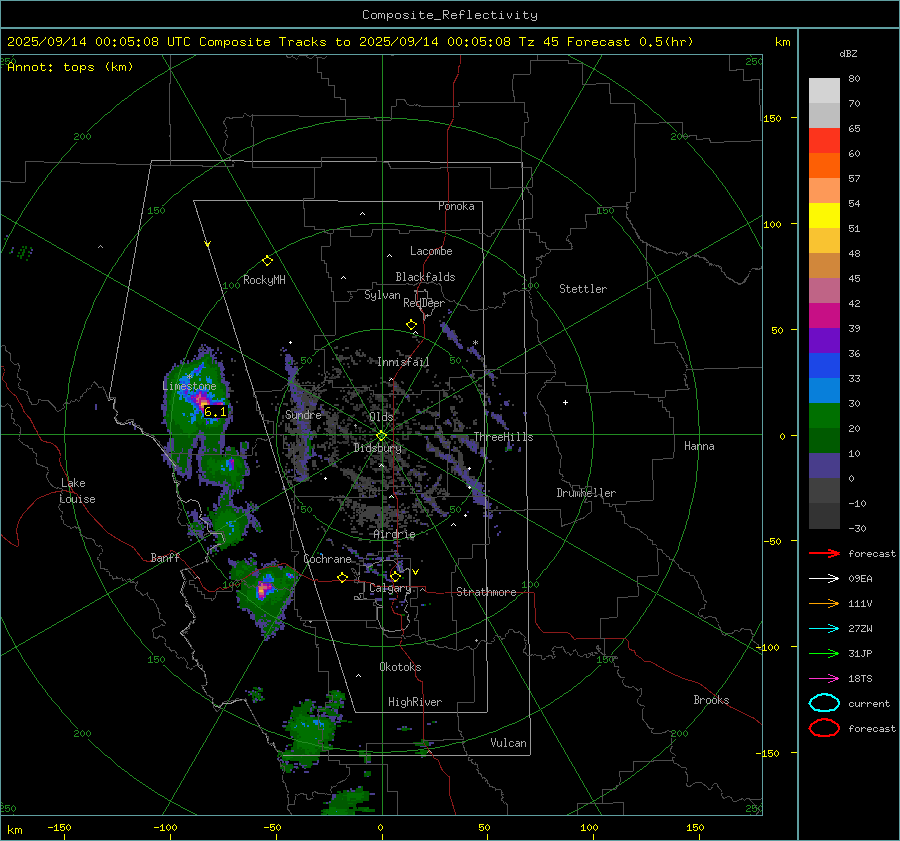Click the Sundre label
Screen dimensions: 900x841
click(303, 414)
